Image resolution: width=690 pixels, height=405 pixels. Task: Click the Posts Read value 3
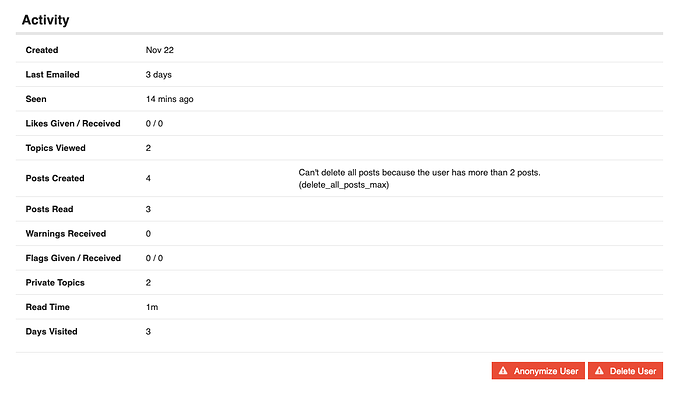pyautogui.click(x=148, y=209)
